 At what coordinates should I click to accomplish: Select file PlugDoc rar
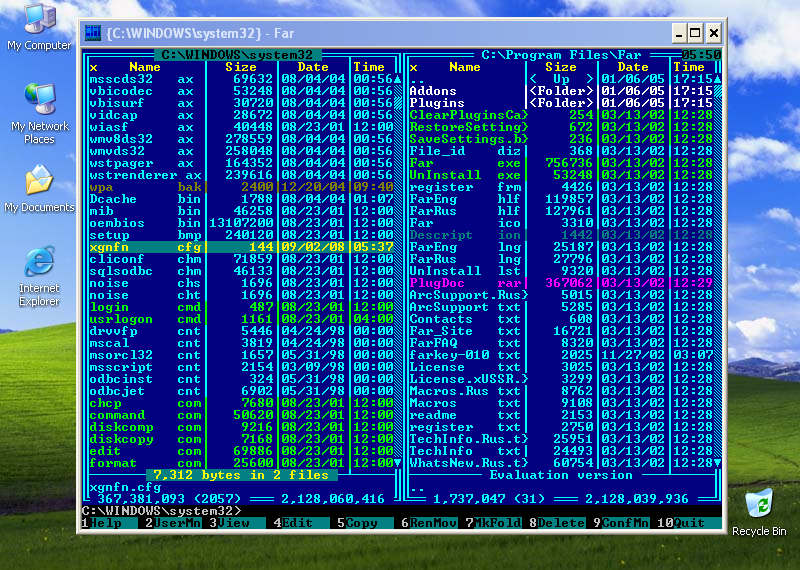pos(561,283)
